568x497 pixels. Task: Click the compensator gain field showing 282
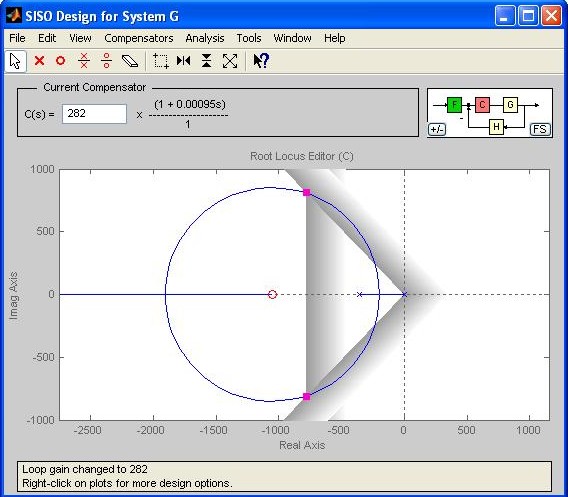click(95, 114)
